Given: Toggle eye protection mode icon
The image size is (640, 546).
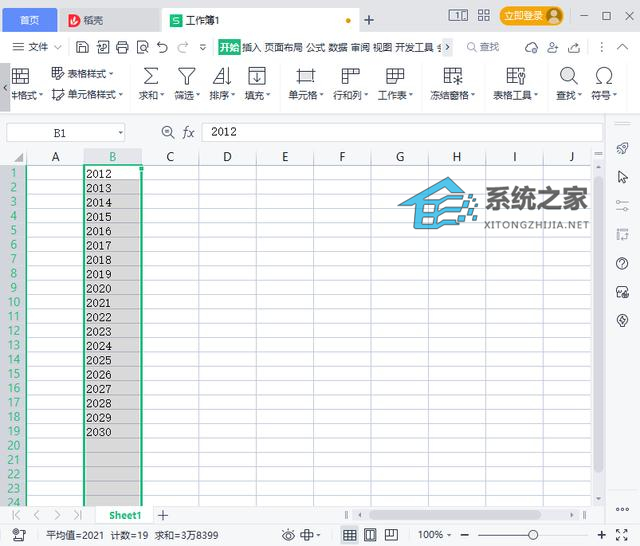Looking at the screenshot, I should [x=288, y=535].
